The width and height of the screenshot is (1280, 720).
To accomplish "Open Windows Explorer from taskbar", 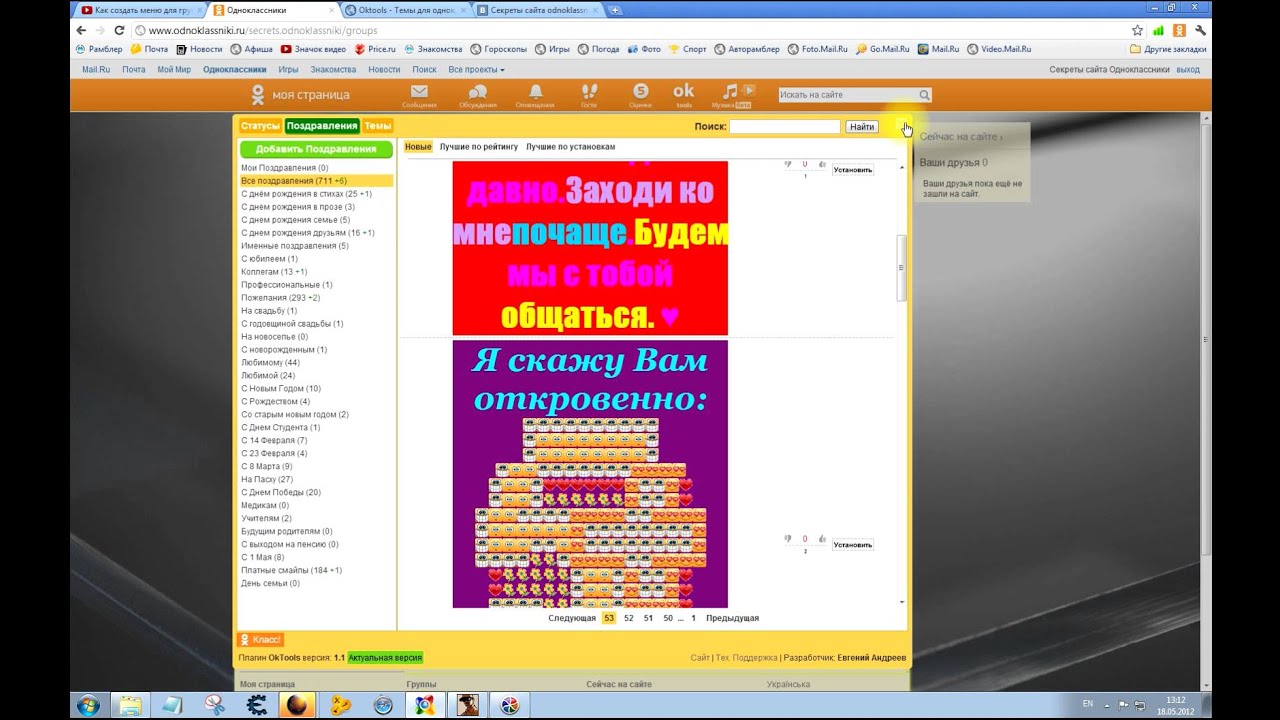I will (130, 704).
